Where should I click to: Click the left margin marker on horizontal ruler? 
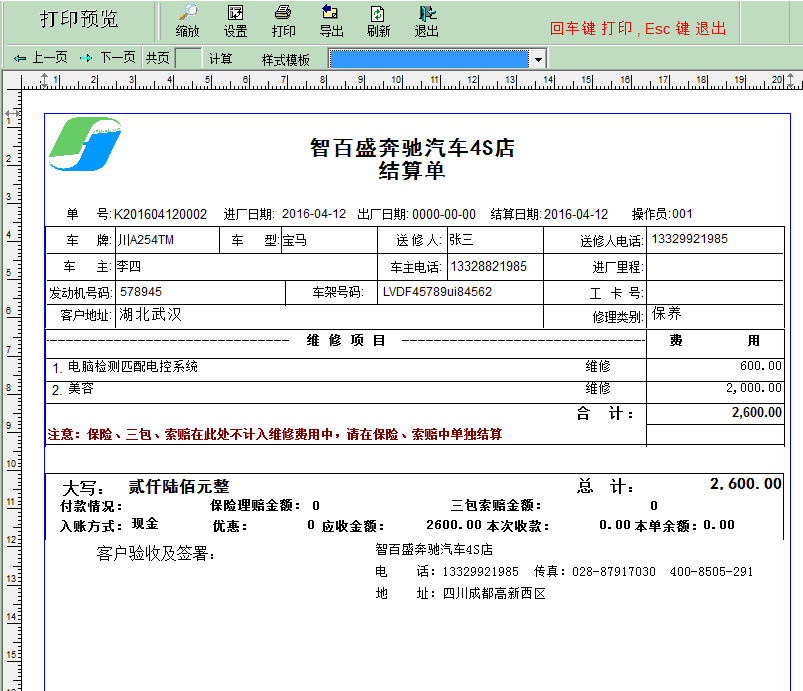coord(44,79)
